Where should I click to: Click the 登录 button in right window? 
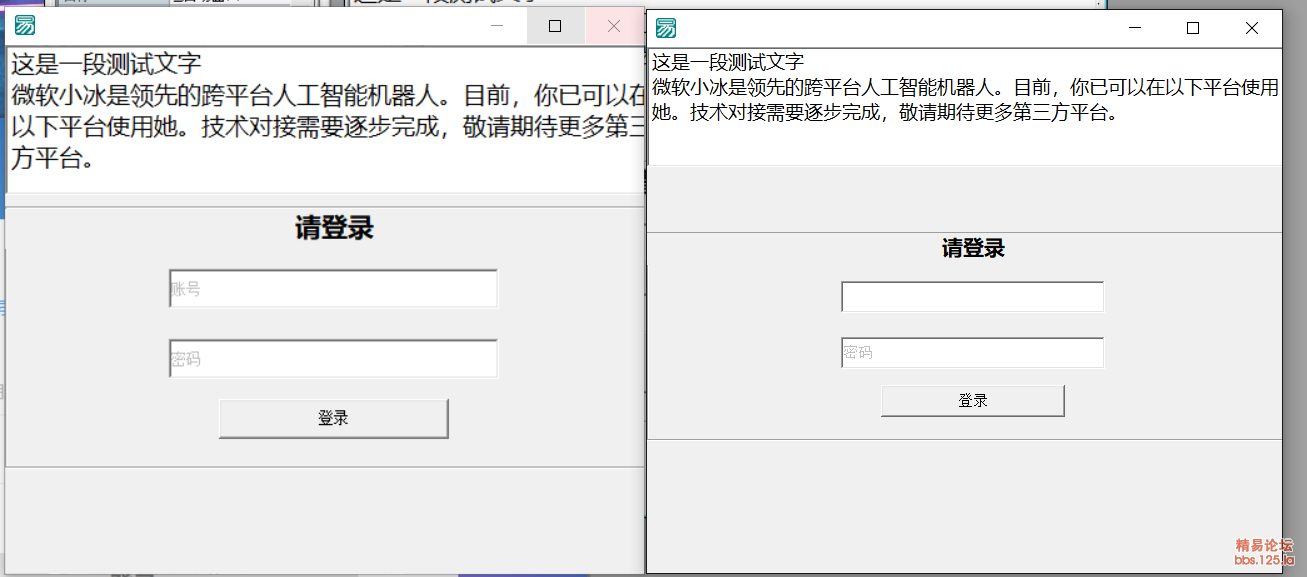click(x=973, y=401)
